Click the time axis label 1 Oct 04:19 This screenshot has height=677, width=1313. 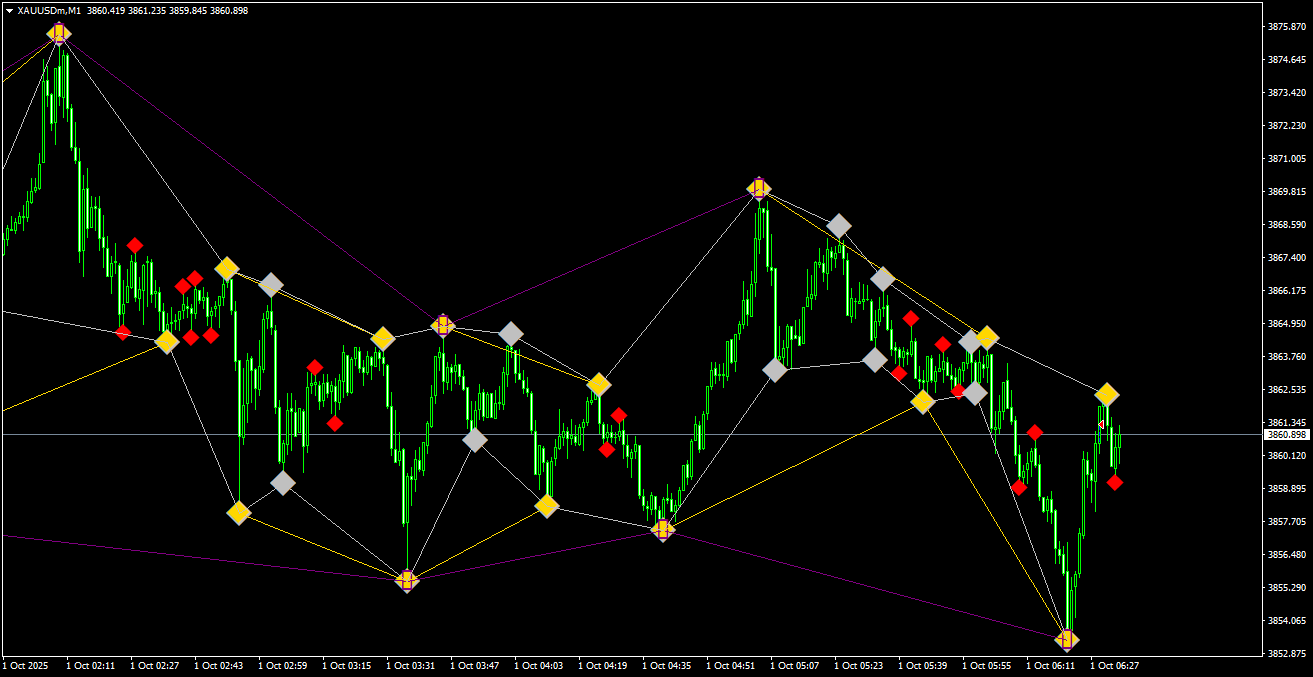[x=603, y=665]
